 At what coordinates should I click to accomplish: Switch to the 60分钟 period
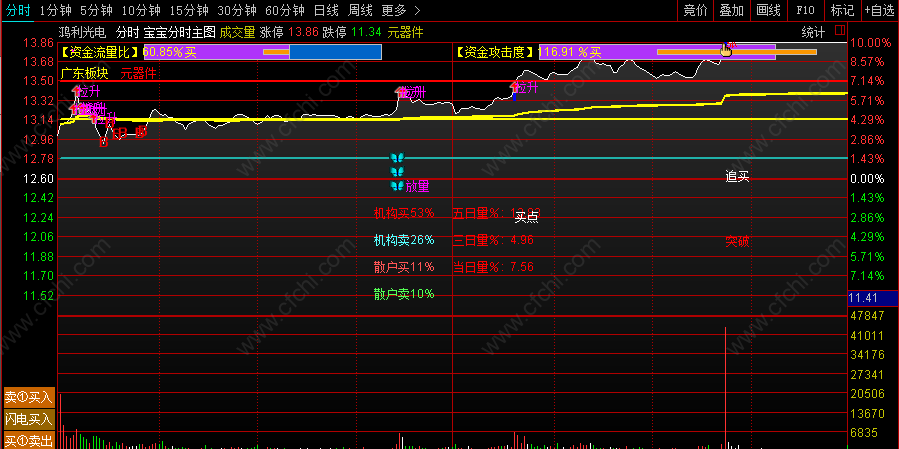(x=286, y=10)
